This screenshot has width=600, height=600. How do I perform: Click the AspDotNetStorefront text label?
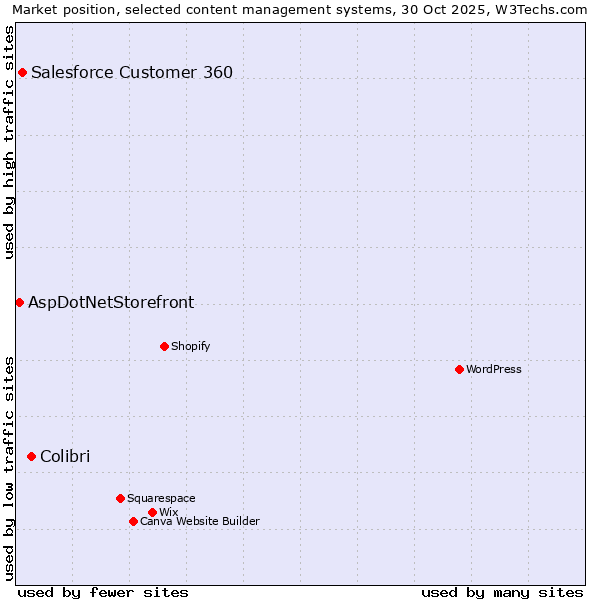point(111,302)
